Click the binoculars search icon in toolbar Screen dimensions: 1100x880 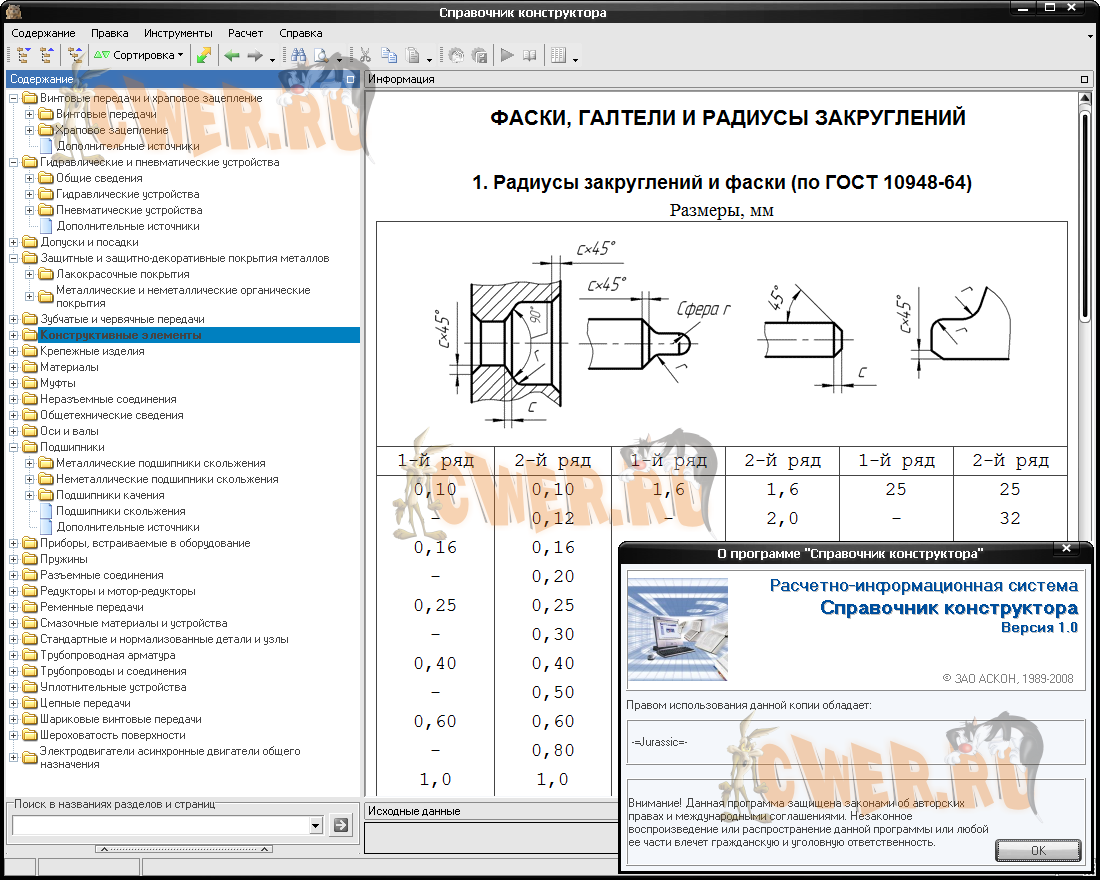click(298, 56)
